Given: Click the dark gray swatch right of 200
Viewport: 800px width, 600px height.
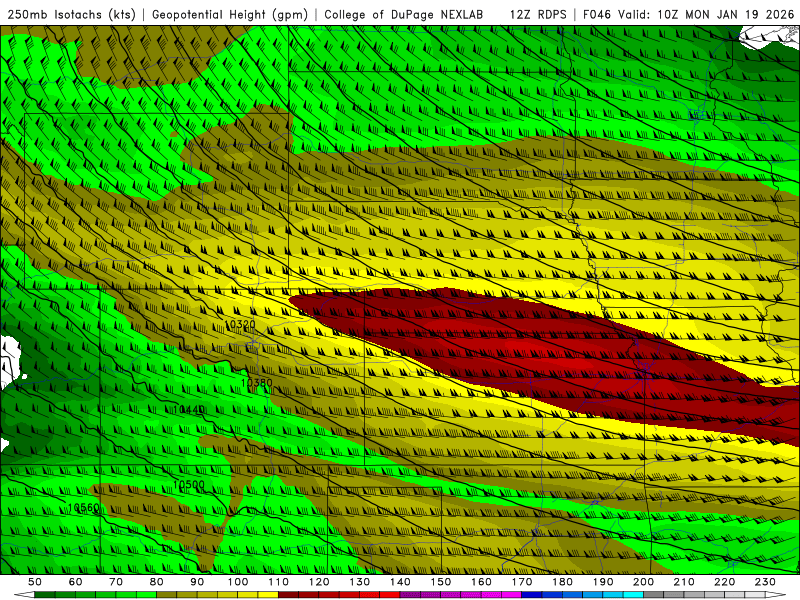Looking at the screenshot, I should point(654,595).
